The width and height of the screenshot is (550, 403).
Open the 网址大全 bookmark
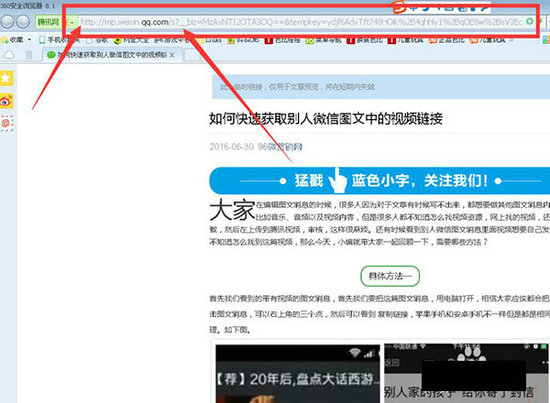click(131, 40)
